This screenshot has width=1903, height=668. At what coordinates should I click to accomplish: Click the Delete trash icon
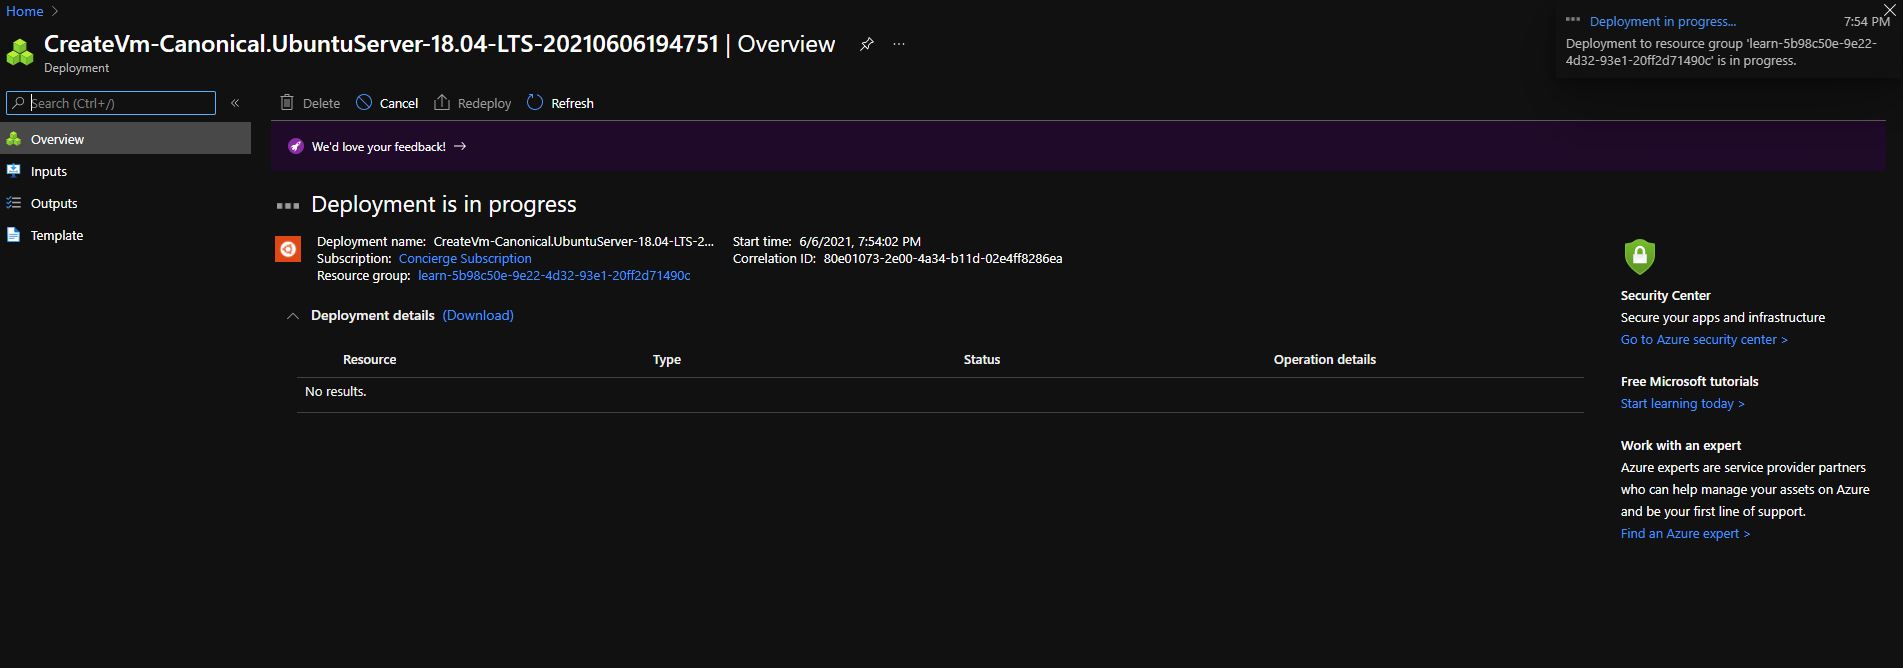[x=287, y=103]
